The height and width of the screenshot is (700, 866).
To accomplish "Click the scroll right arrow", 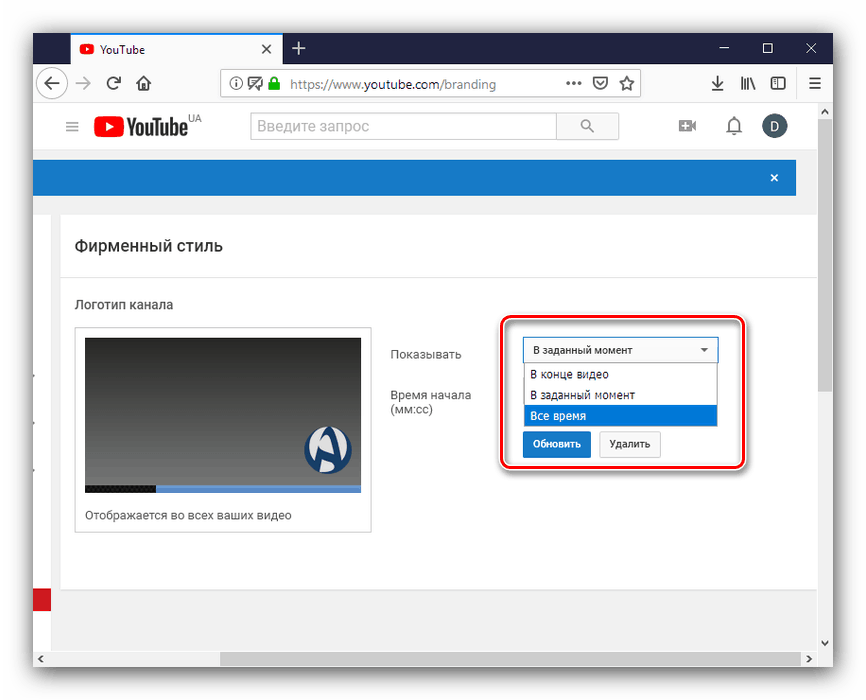I will [809, 659].
